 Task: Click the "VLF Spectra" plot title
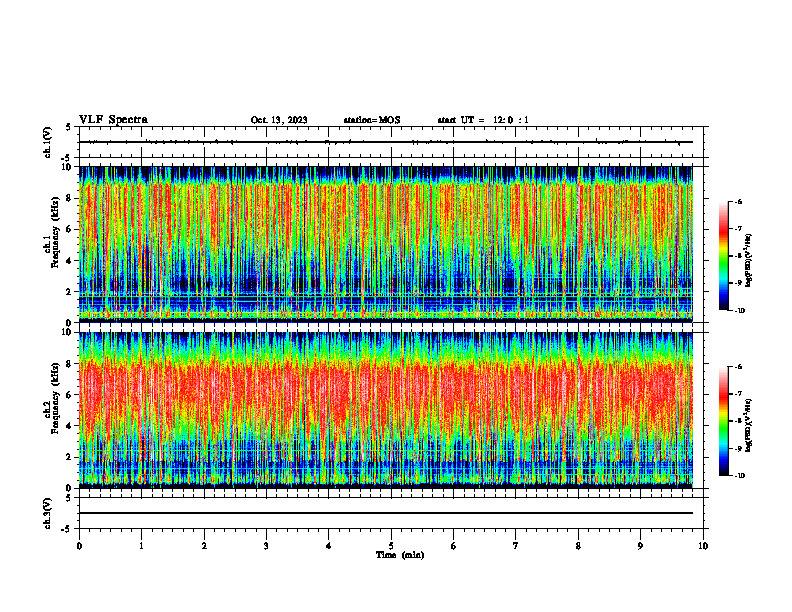tap(113, 120)
